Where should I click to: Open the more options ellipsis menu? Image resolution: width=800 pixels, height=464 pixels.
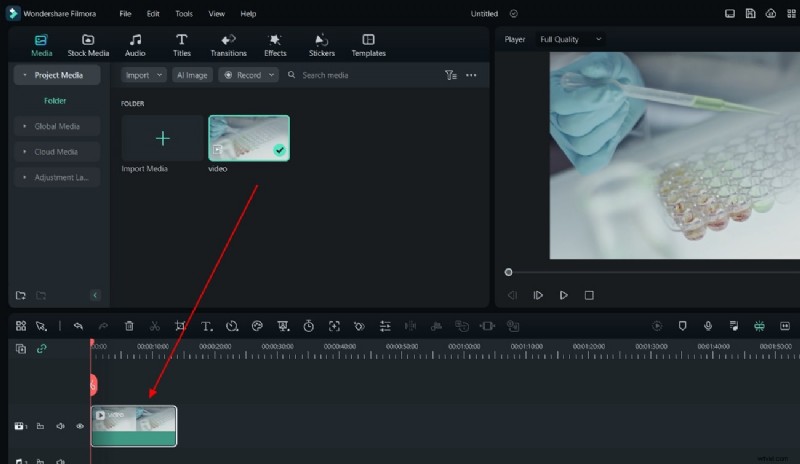point(471,75)
